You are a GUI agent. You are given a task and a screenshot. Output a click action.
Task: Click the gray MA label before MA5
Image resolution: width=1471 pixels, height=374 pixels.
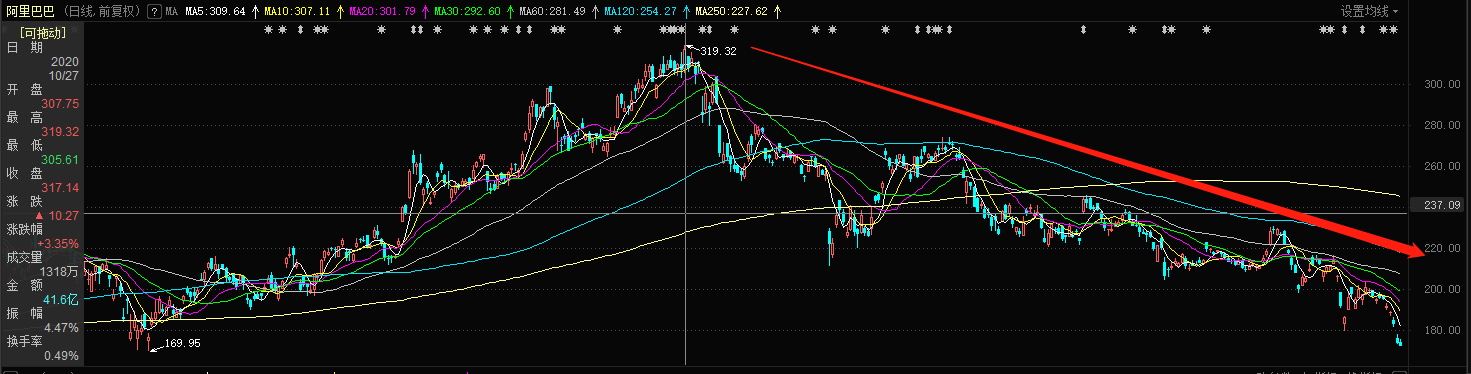[x=172, y=12]
